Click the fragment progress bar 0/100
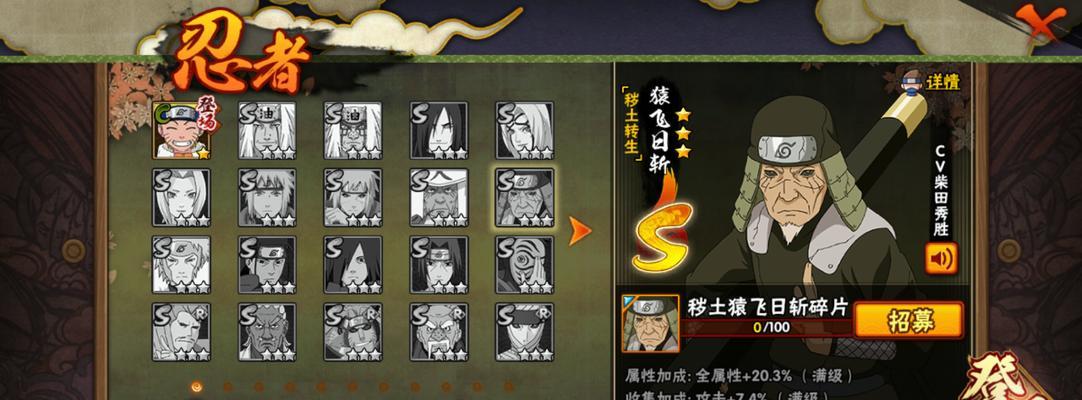Viewport: 1082px width, 400px height. (766, 328)
